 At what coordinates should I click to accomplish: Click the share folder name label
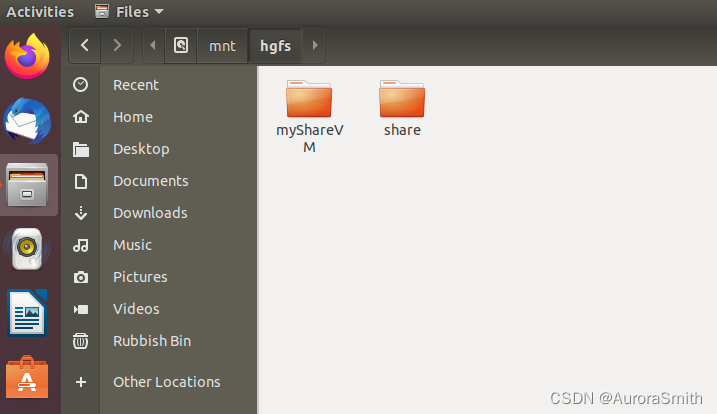[x=402, y=130]
